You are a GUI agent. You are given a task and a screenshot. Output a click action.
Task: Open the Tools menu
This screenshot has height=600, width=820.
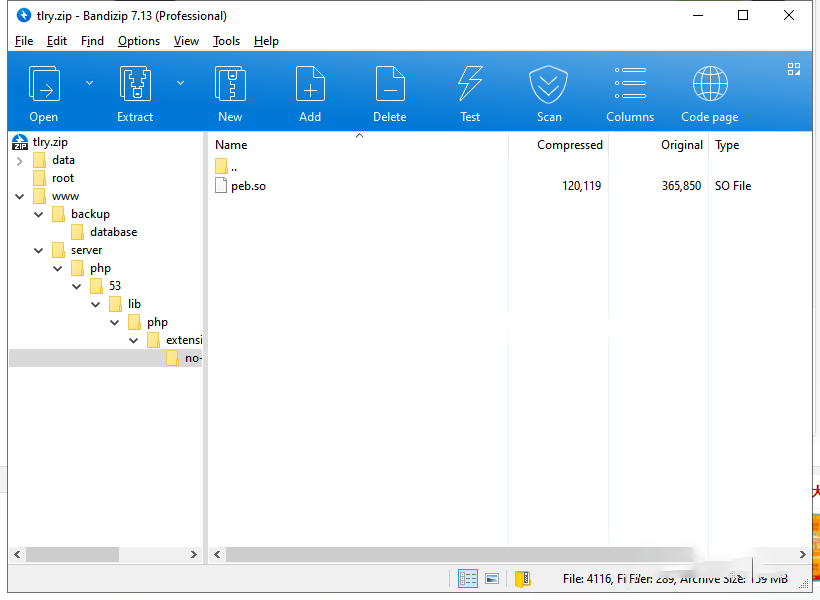(x=226, y=41)
